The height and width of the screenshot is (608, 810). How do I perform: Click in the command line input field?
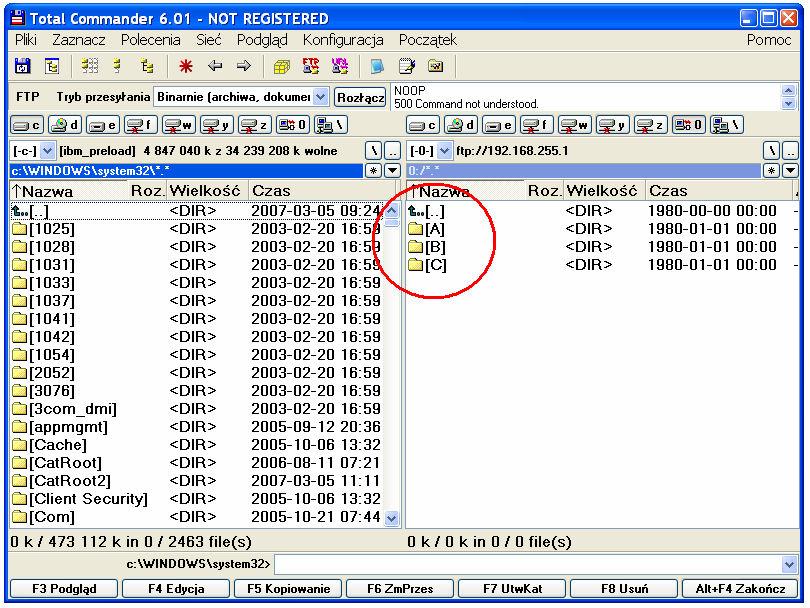pos(528,564)
